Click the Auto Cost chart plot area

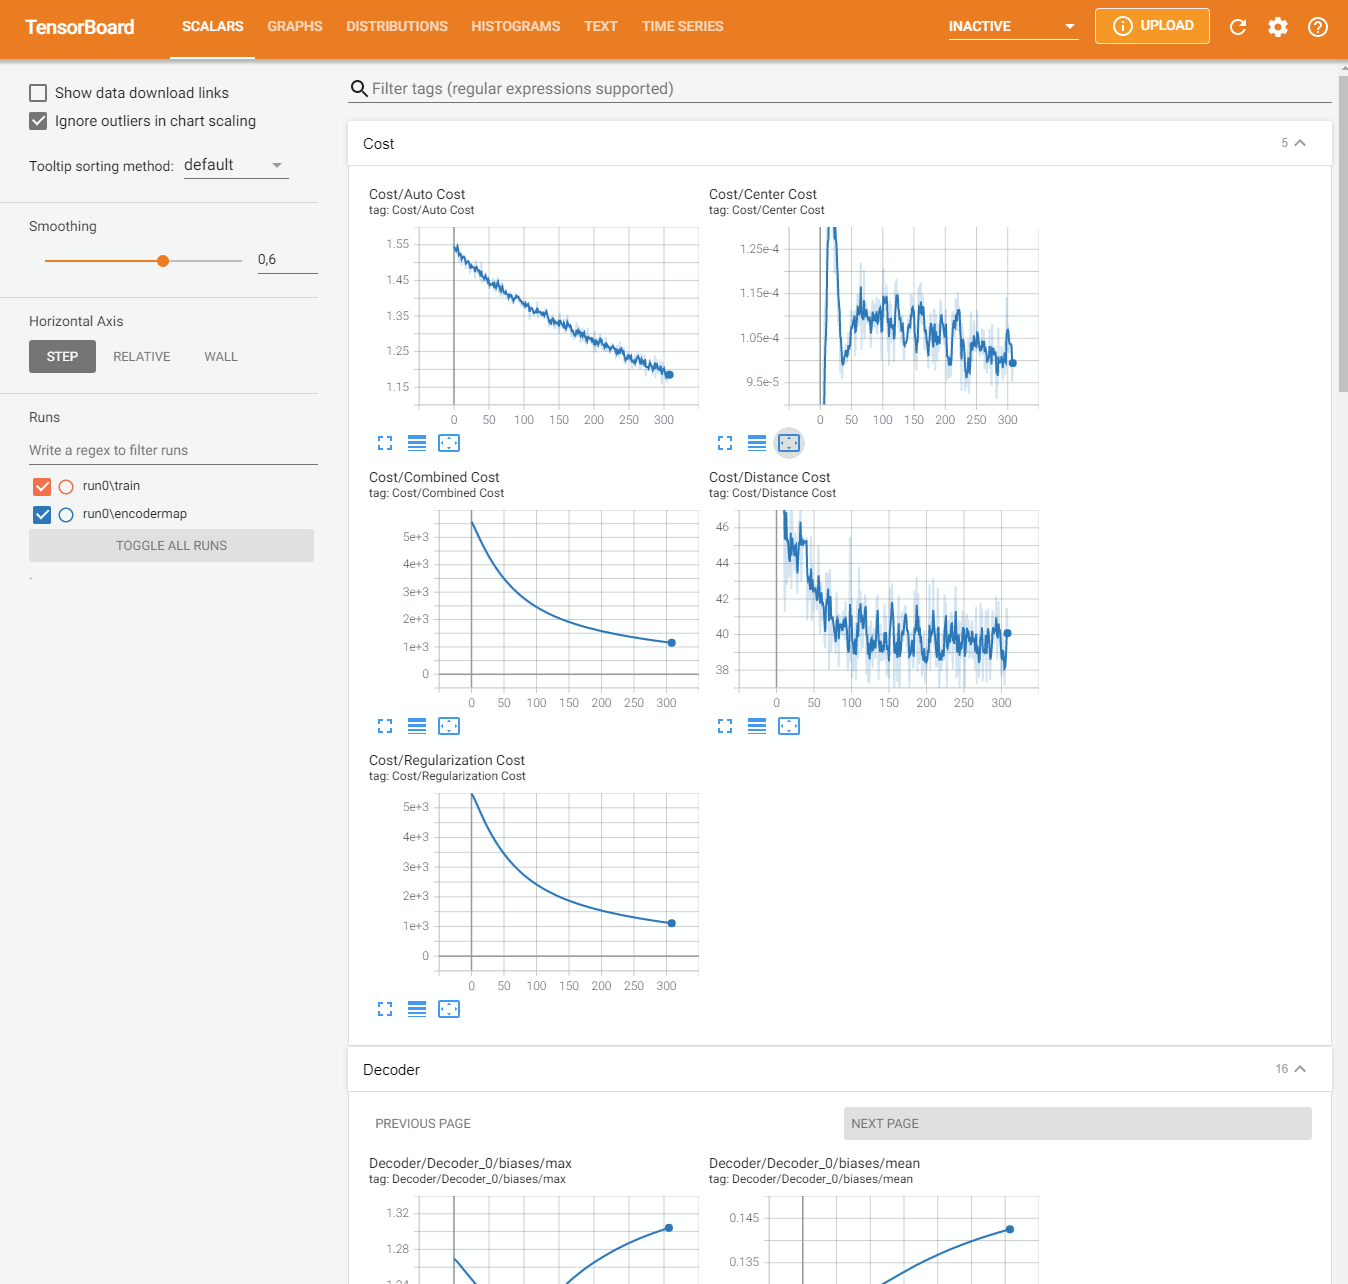[x=559, y=316]
